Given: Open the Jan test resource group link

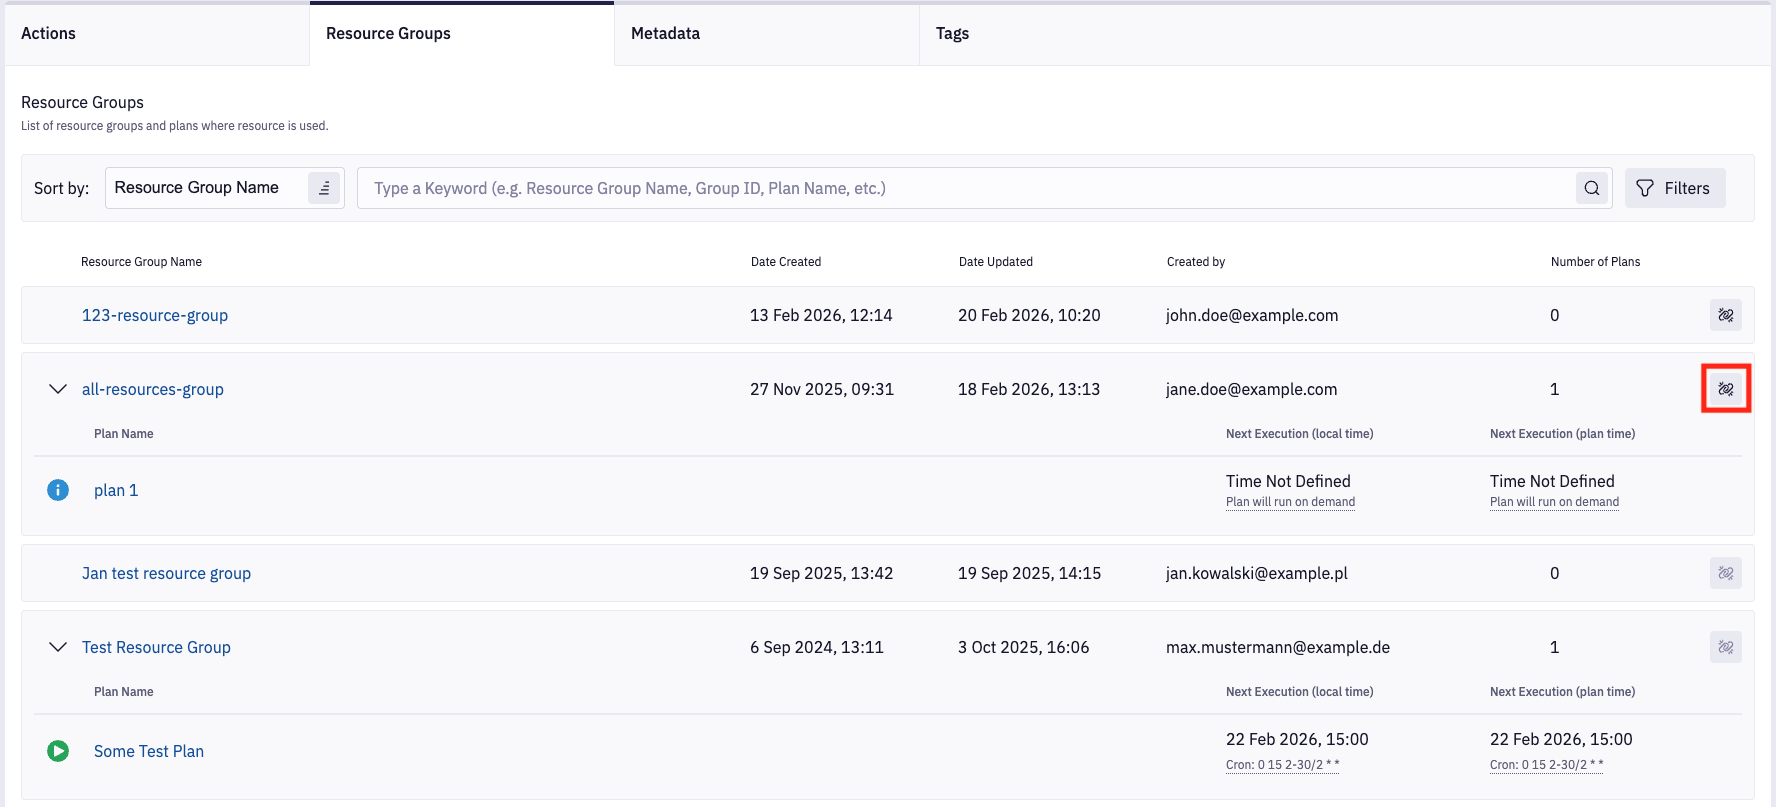Looking at the screenshot, I should [x=166, y=573].
